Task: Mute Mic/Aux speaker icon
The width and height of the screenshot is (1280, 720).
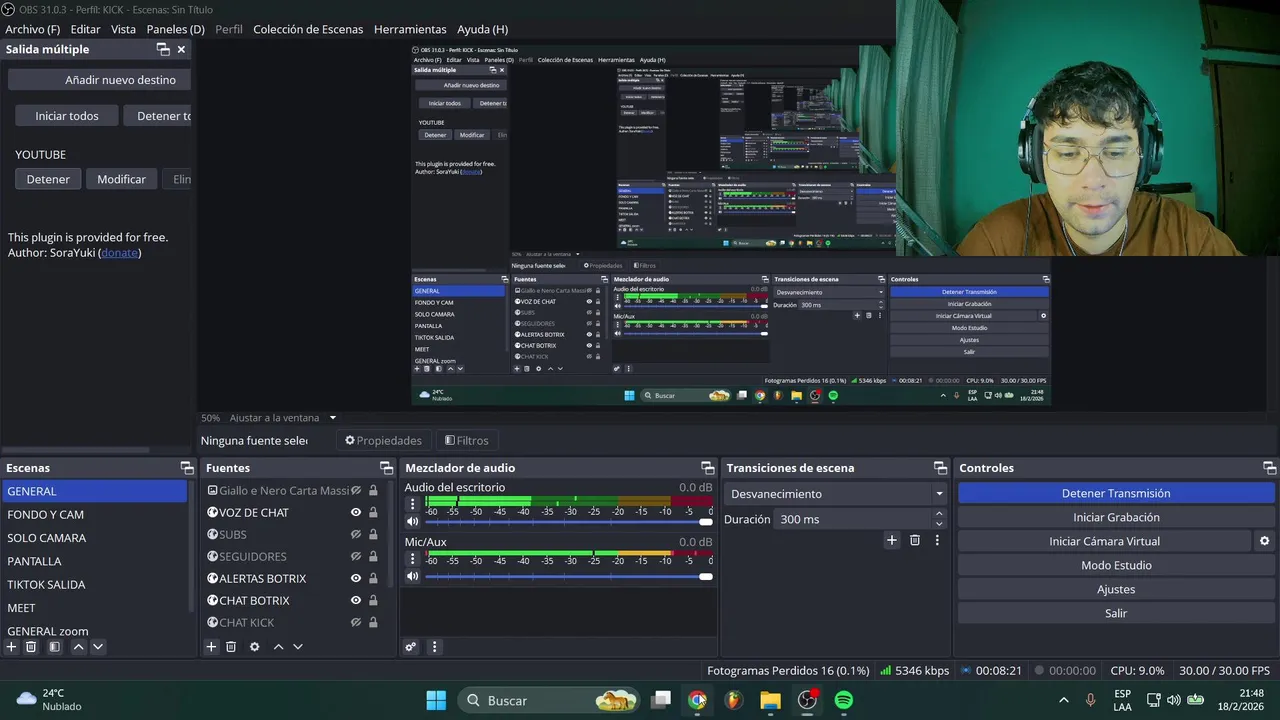Action: click(x=413, y=576)
